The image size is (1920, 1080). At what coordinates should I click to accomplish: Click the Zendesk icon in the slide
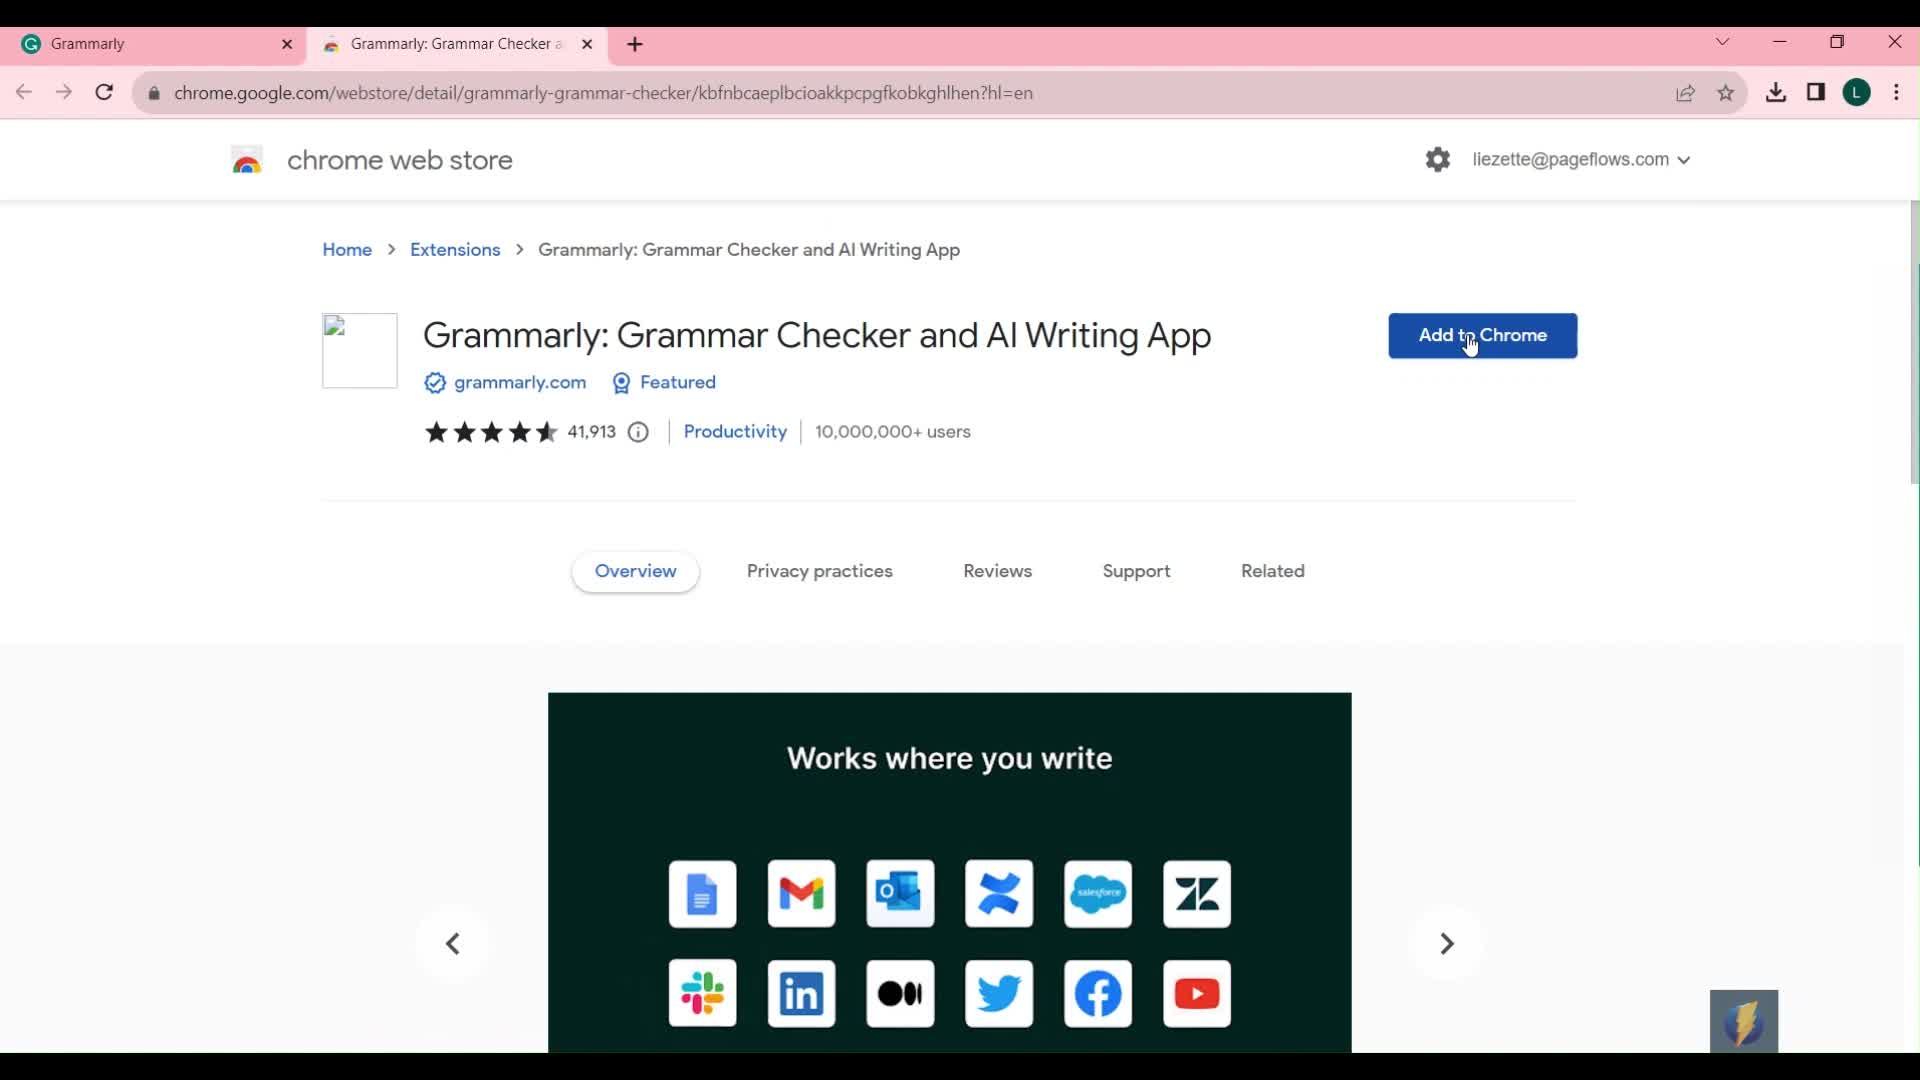pos(1197,894)
